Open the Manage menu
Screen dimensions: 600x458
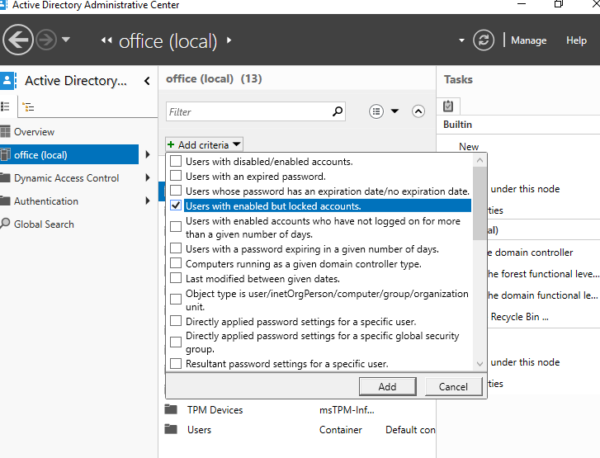coord(528,41)
